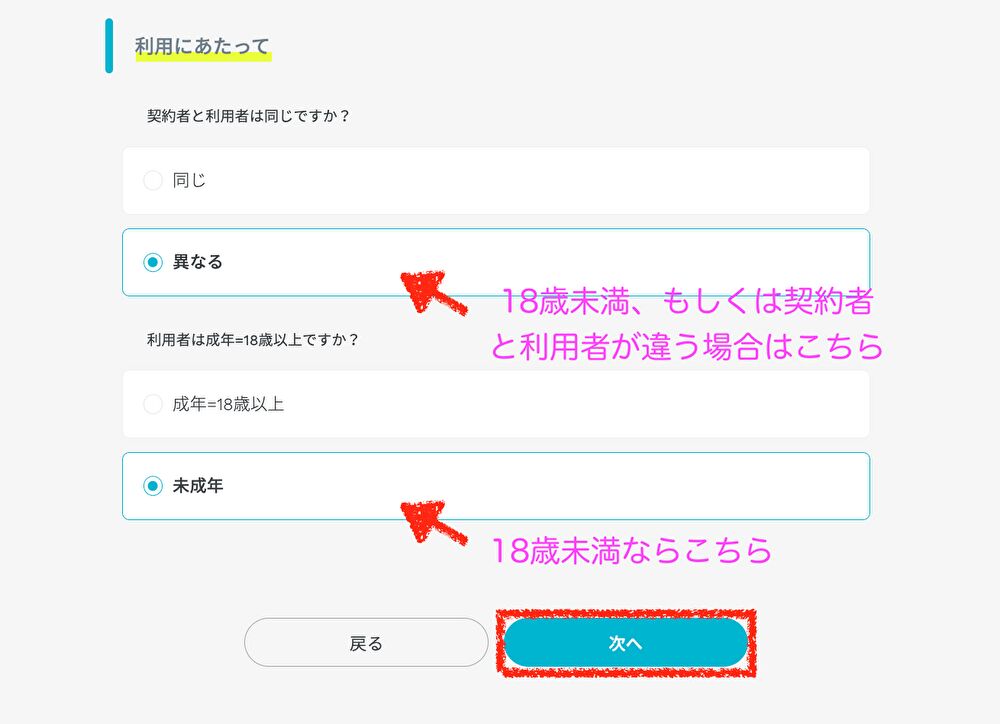The width and height of the screenshot is (1000, 724).
Task: Click the bold 未成年 label text
Action: (198, 487)
